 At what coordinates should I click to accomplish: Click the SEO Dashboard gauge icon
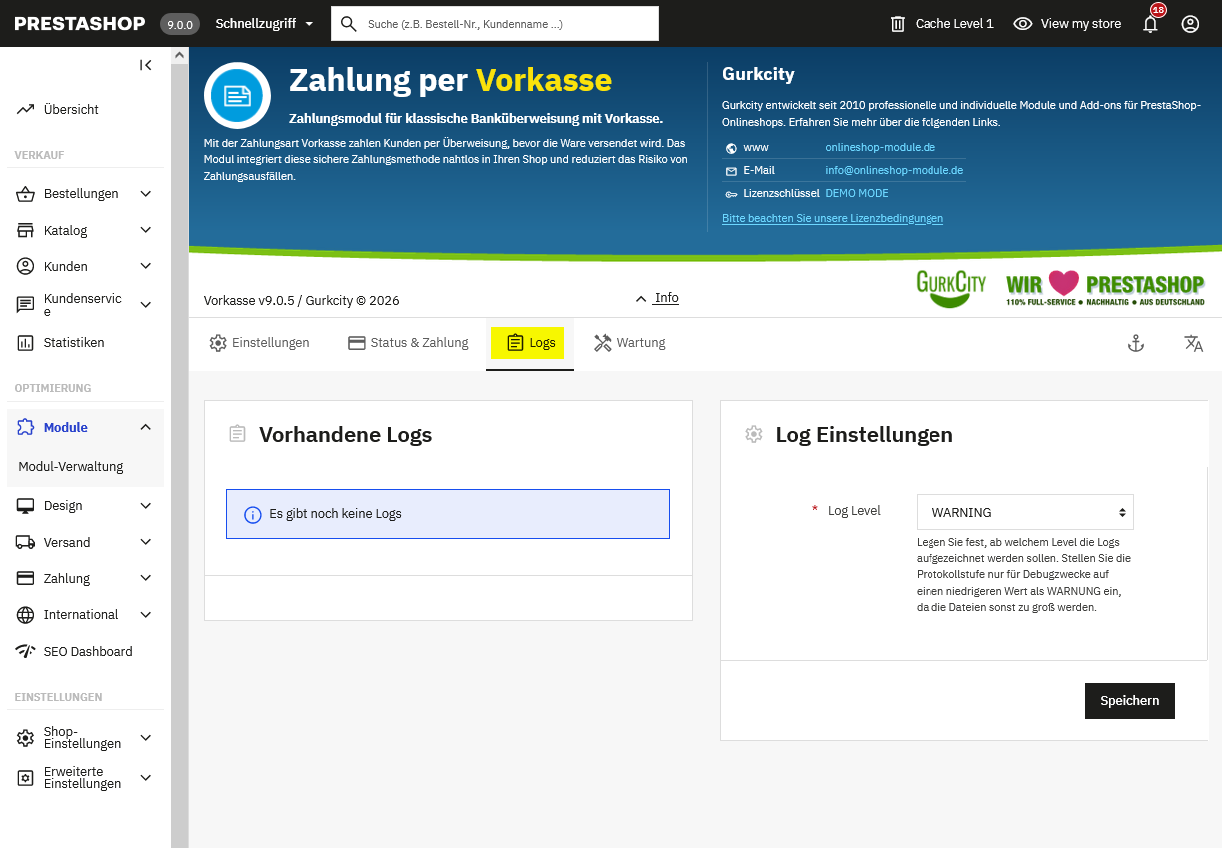click(x=26, y=651)
